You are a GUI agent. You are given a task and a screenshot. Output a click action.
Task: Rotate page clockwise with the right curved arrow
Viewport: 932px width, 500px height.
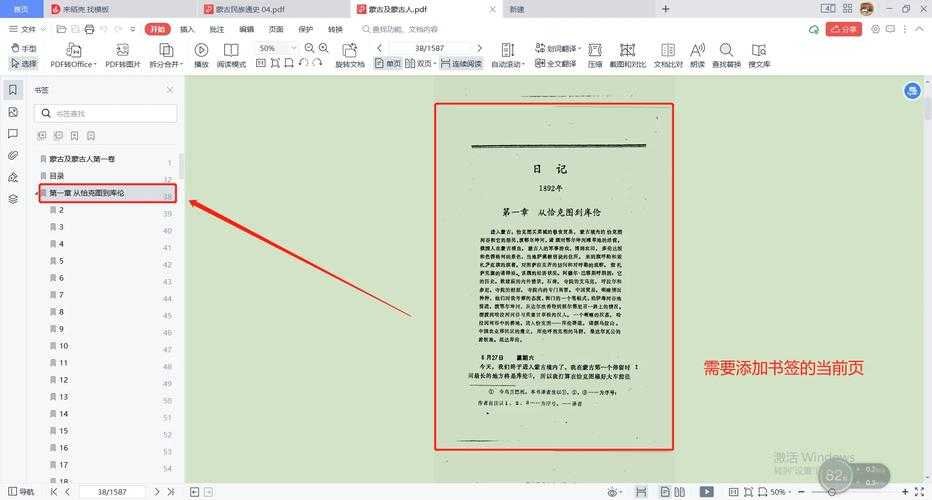(317, 63)
